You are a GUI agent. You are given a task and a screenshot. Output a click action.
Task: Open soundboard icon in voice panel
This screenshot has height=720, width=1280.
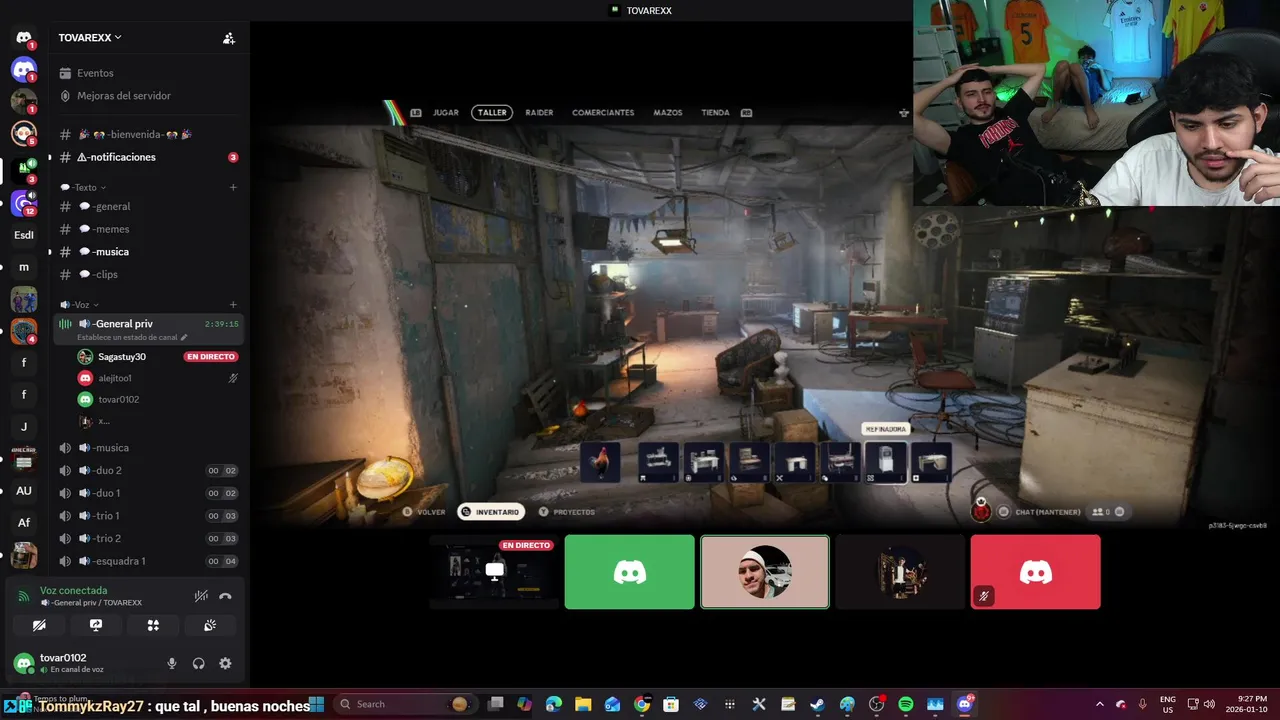(210, 625)
